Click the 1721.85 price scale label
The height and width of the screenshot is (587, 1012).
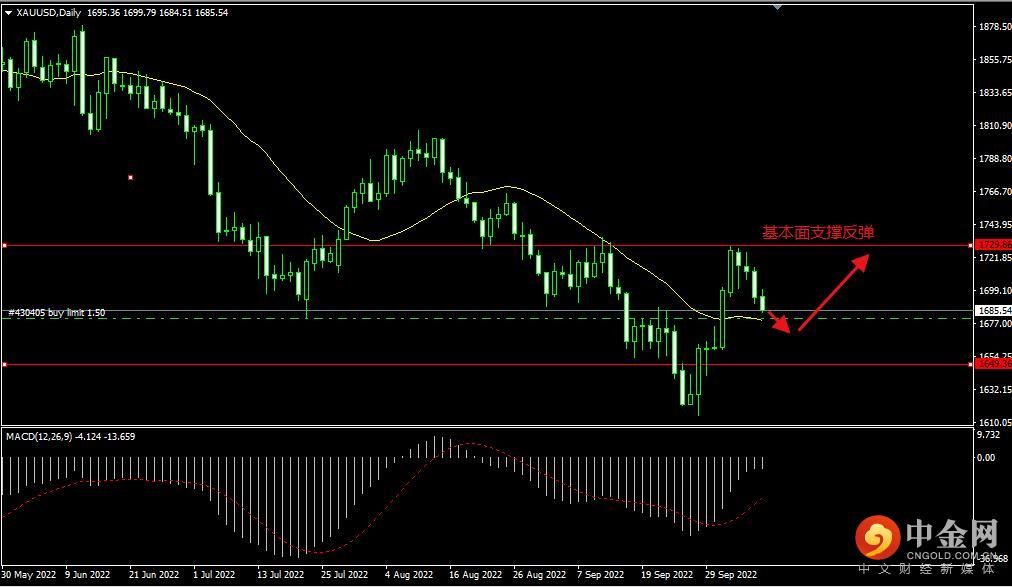coord(995,258)
